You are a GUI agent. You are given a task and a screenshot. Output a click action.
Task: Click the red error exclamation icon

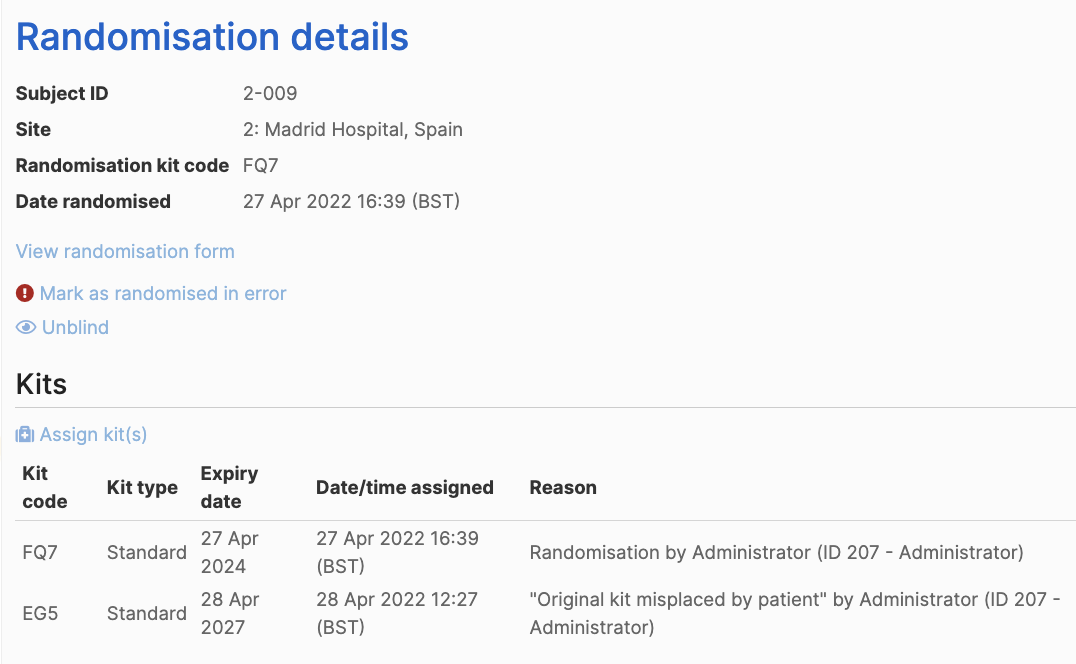coord(25,294)
